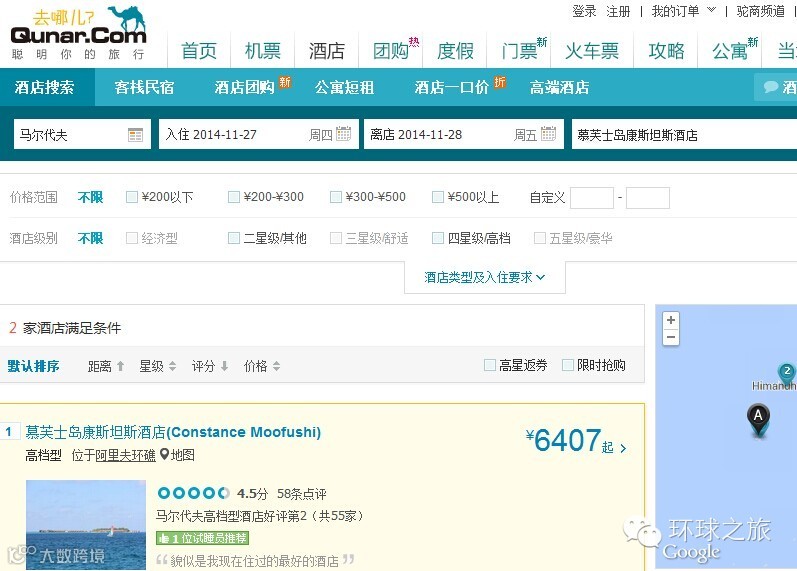This screenshot has width=797, height=571.
Task: Switch to the 酒店一口价 tab
Action: tap(452, 87)
